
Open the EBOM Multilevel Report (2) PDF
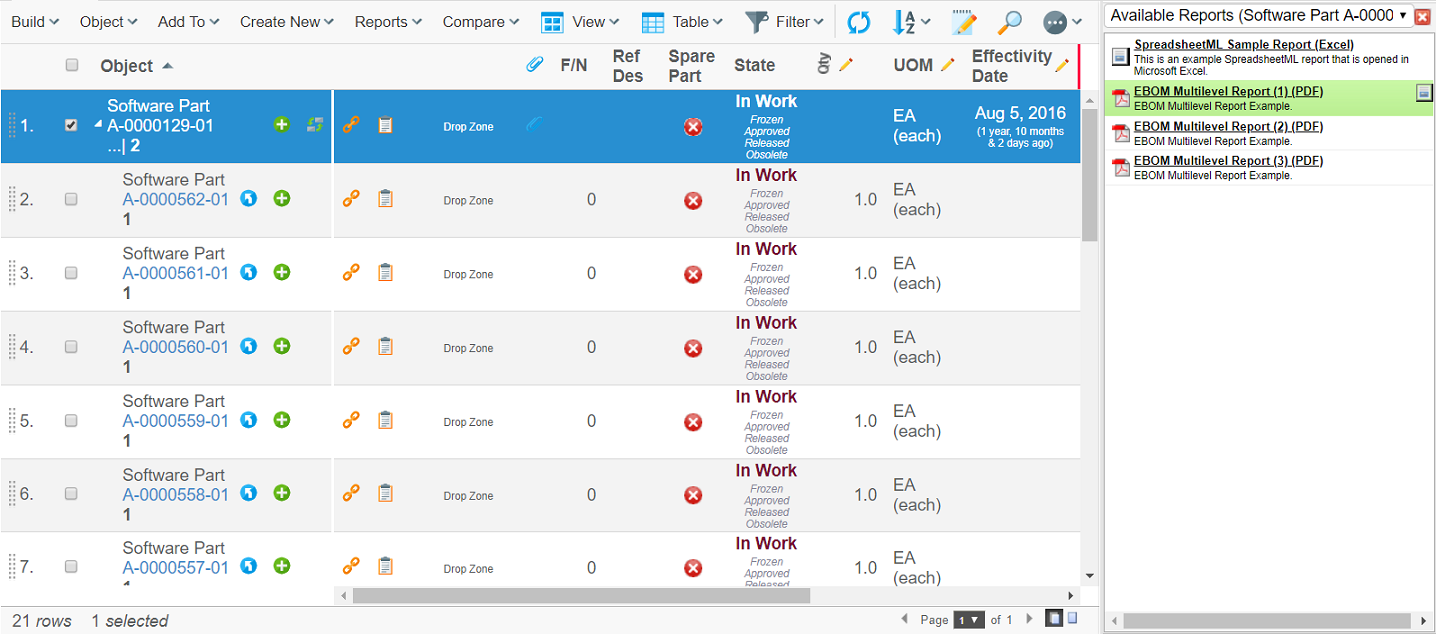tap(1228, 127)
